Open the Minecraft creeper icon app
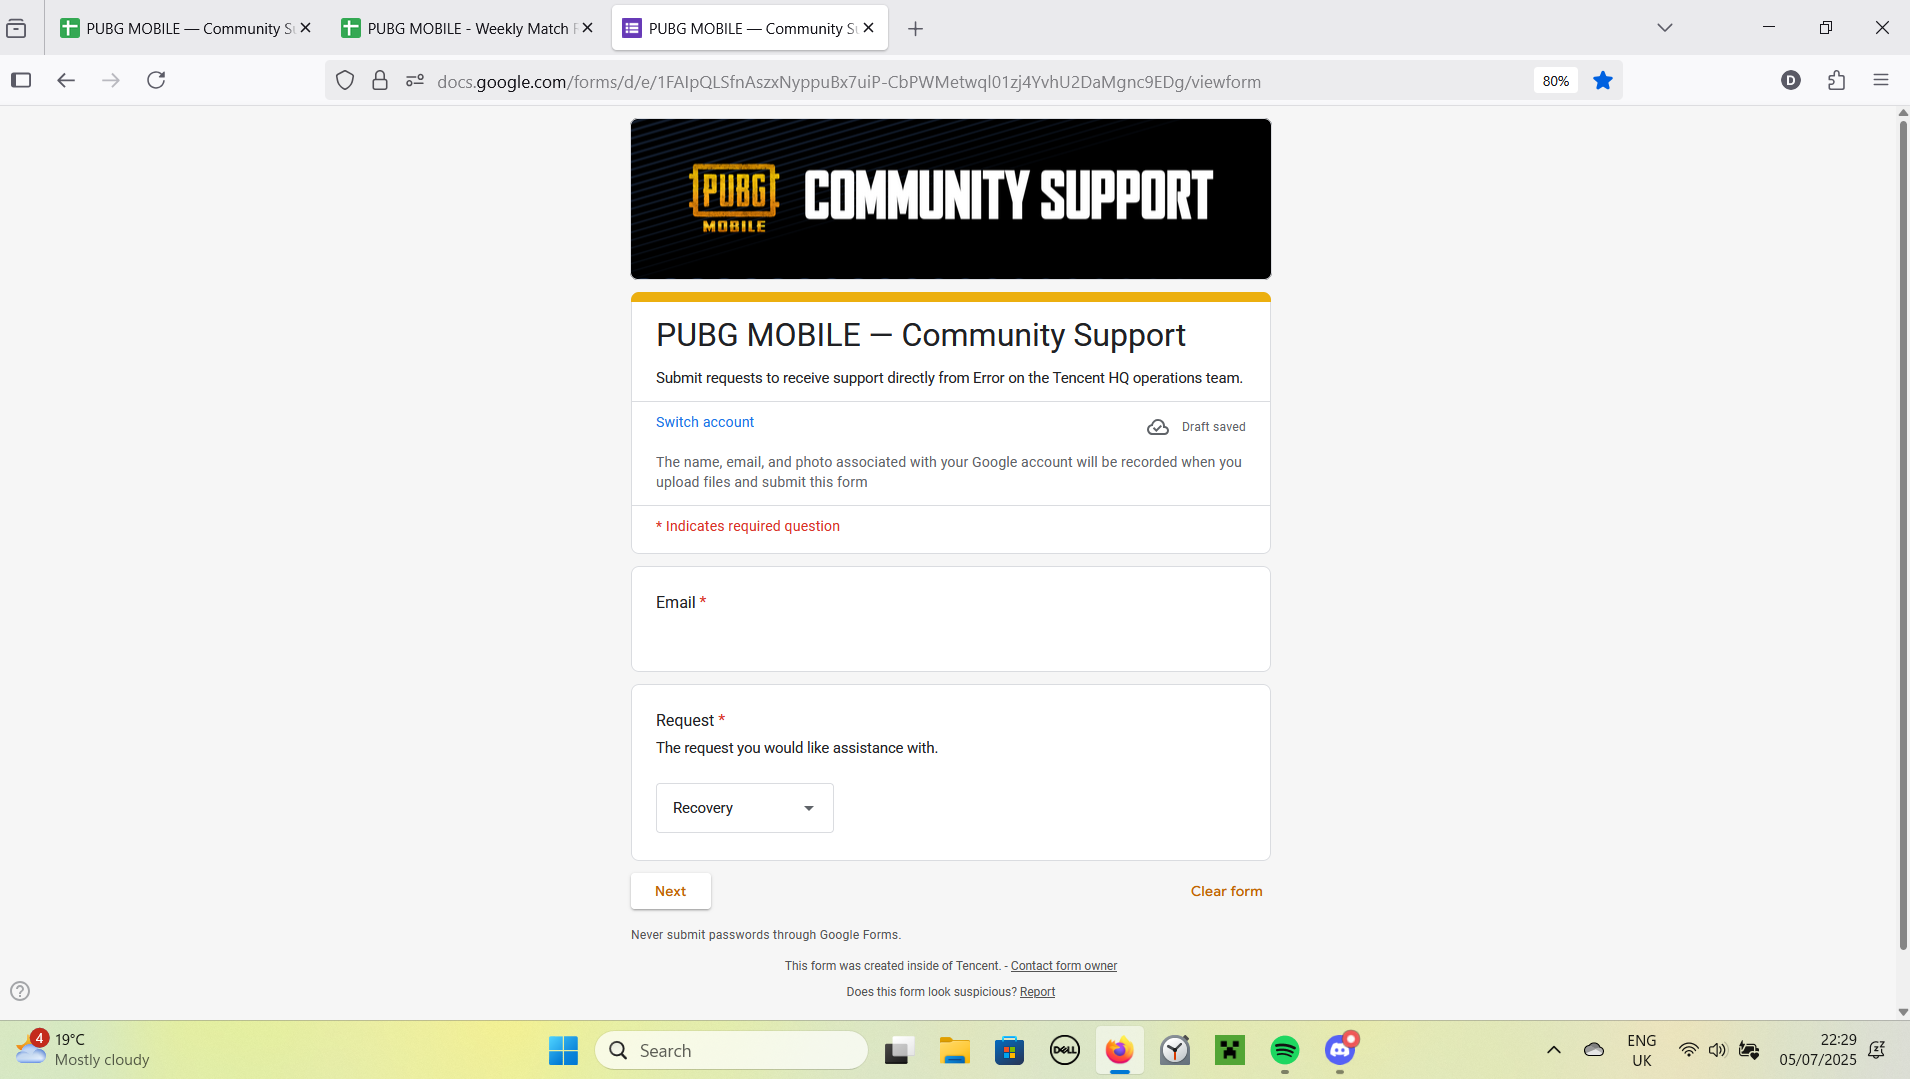This screenshot has height=1079, width=1910. [1230, 1050]
